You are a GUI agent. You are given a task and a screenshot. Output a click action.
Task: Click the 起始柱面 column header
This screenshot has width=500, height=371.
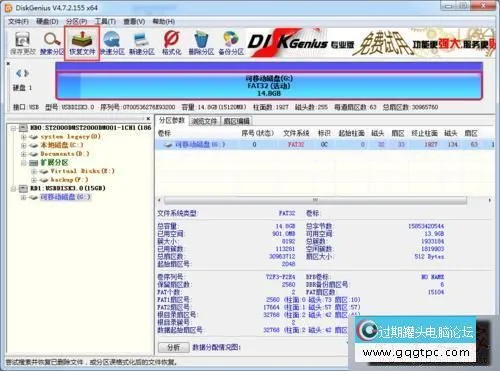pos(351,133)
